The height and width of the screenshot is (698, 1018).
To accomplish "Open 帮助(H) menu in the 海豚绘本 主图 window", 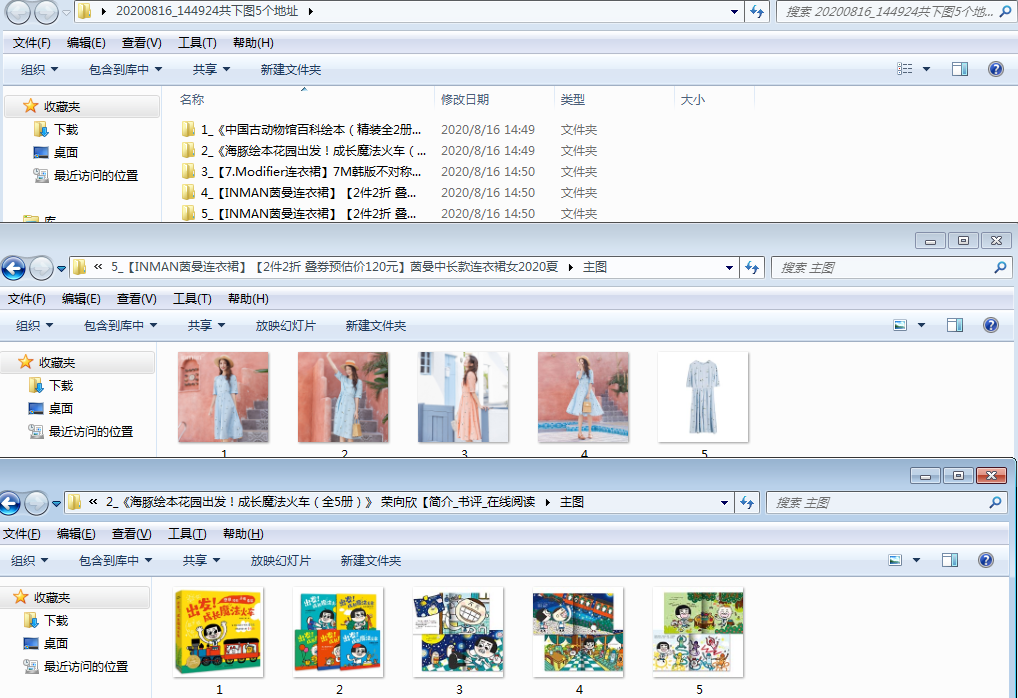I will pos(243,534).
